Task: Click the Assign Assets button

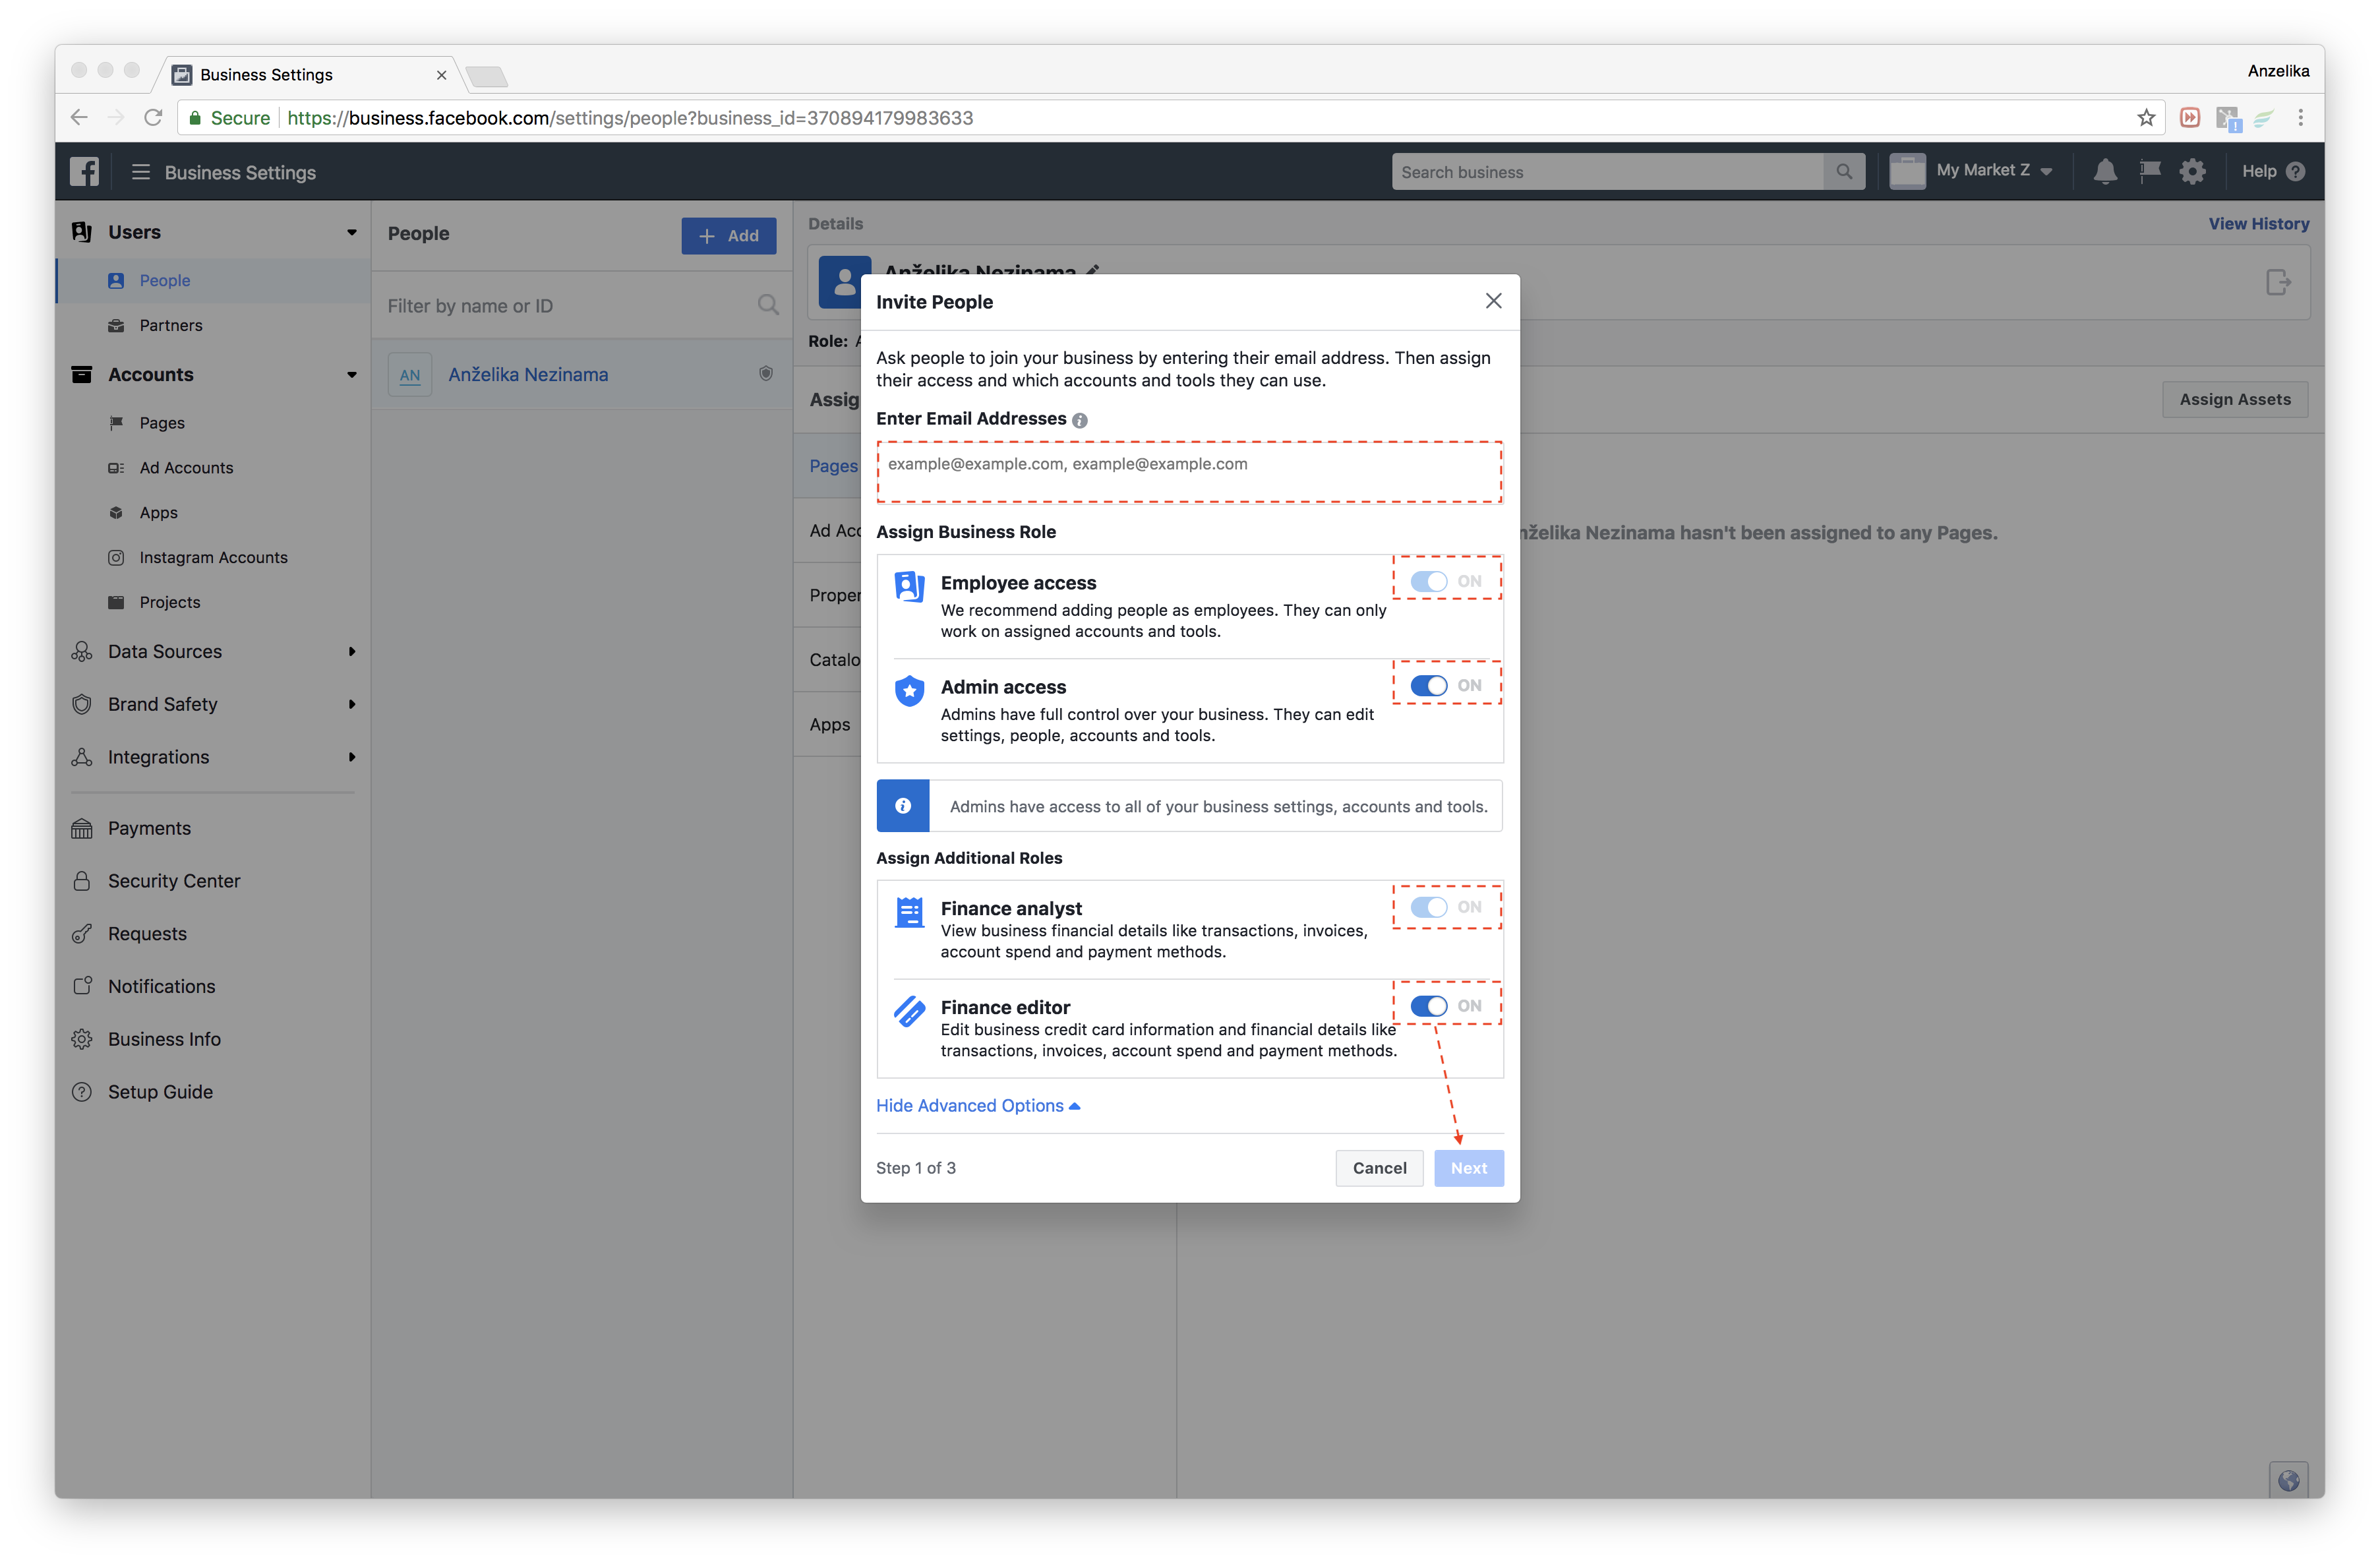Action: [2234, 399]
